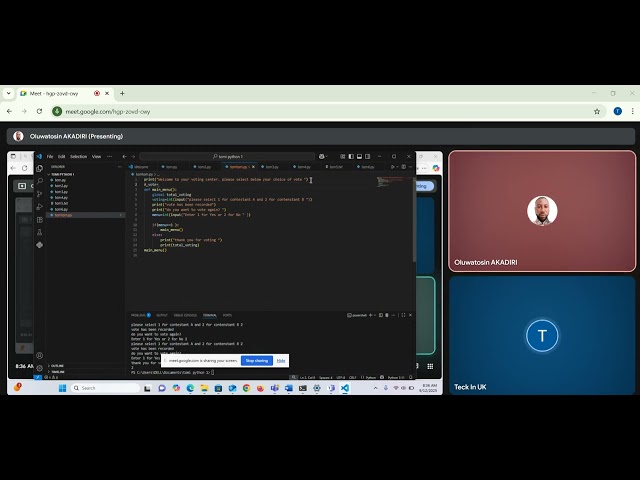Image resolution: width=640 pixels, height=480 pixels.
Task: Click the Python language mode in status bar
Action: coord(371,378)
